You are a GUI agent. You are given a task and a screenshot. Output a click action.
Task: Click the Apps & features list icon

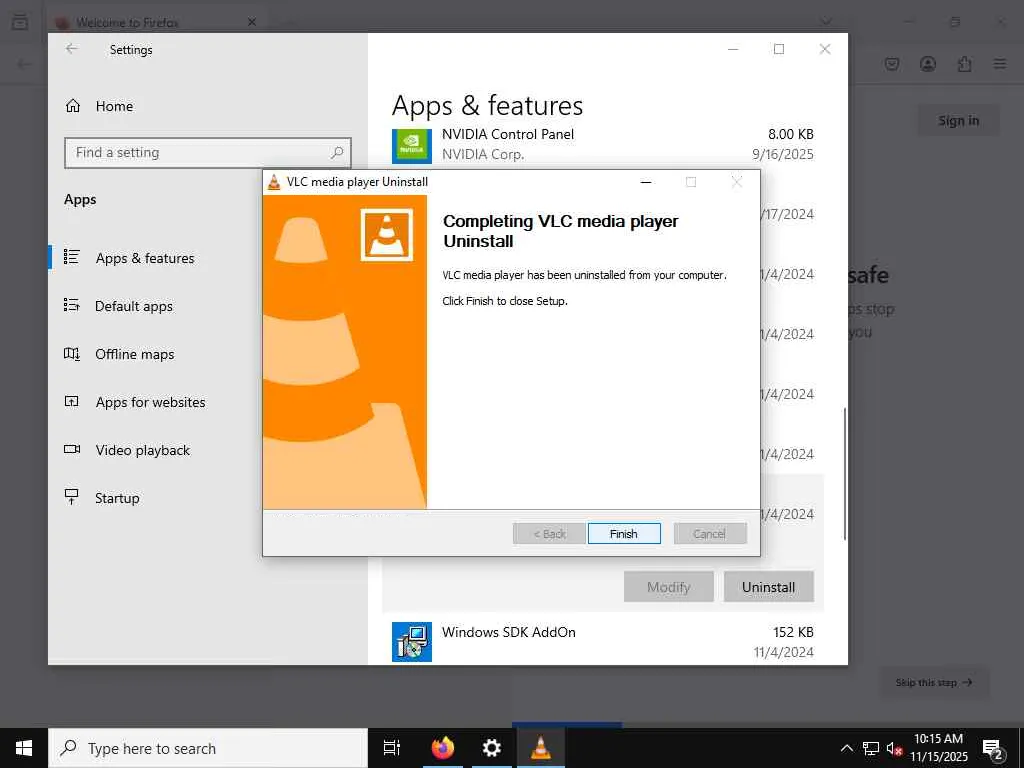point(72,257)
